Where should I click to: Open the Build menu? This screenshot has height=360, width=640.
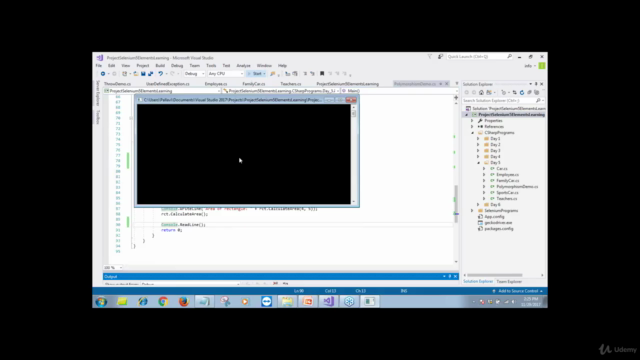[x=160, y=66]
